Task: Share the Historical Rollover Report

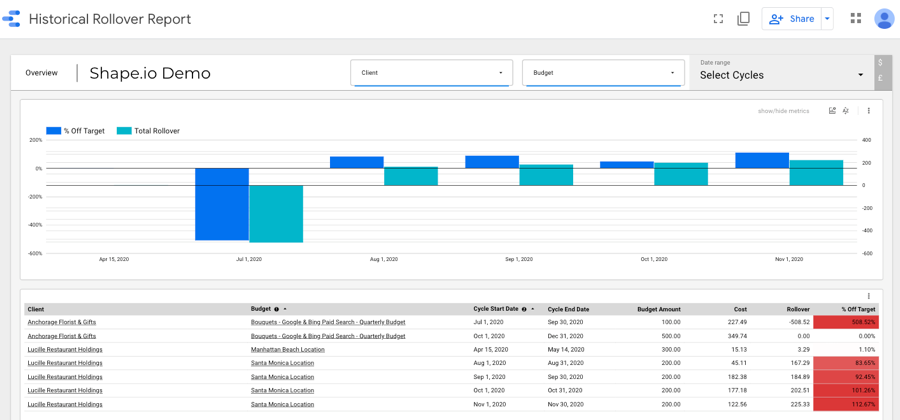Action: [792, 19]
